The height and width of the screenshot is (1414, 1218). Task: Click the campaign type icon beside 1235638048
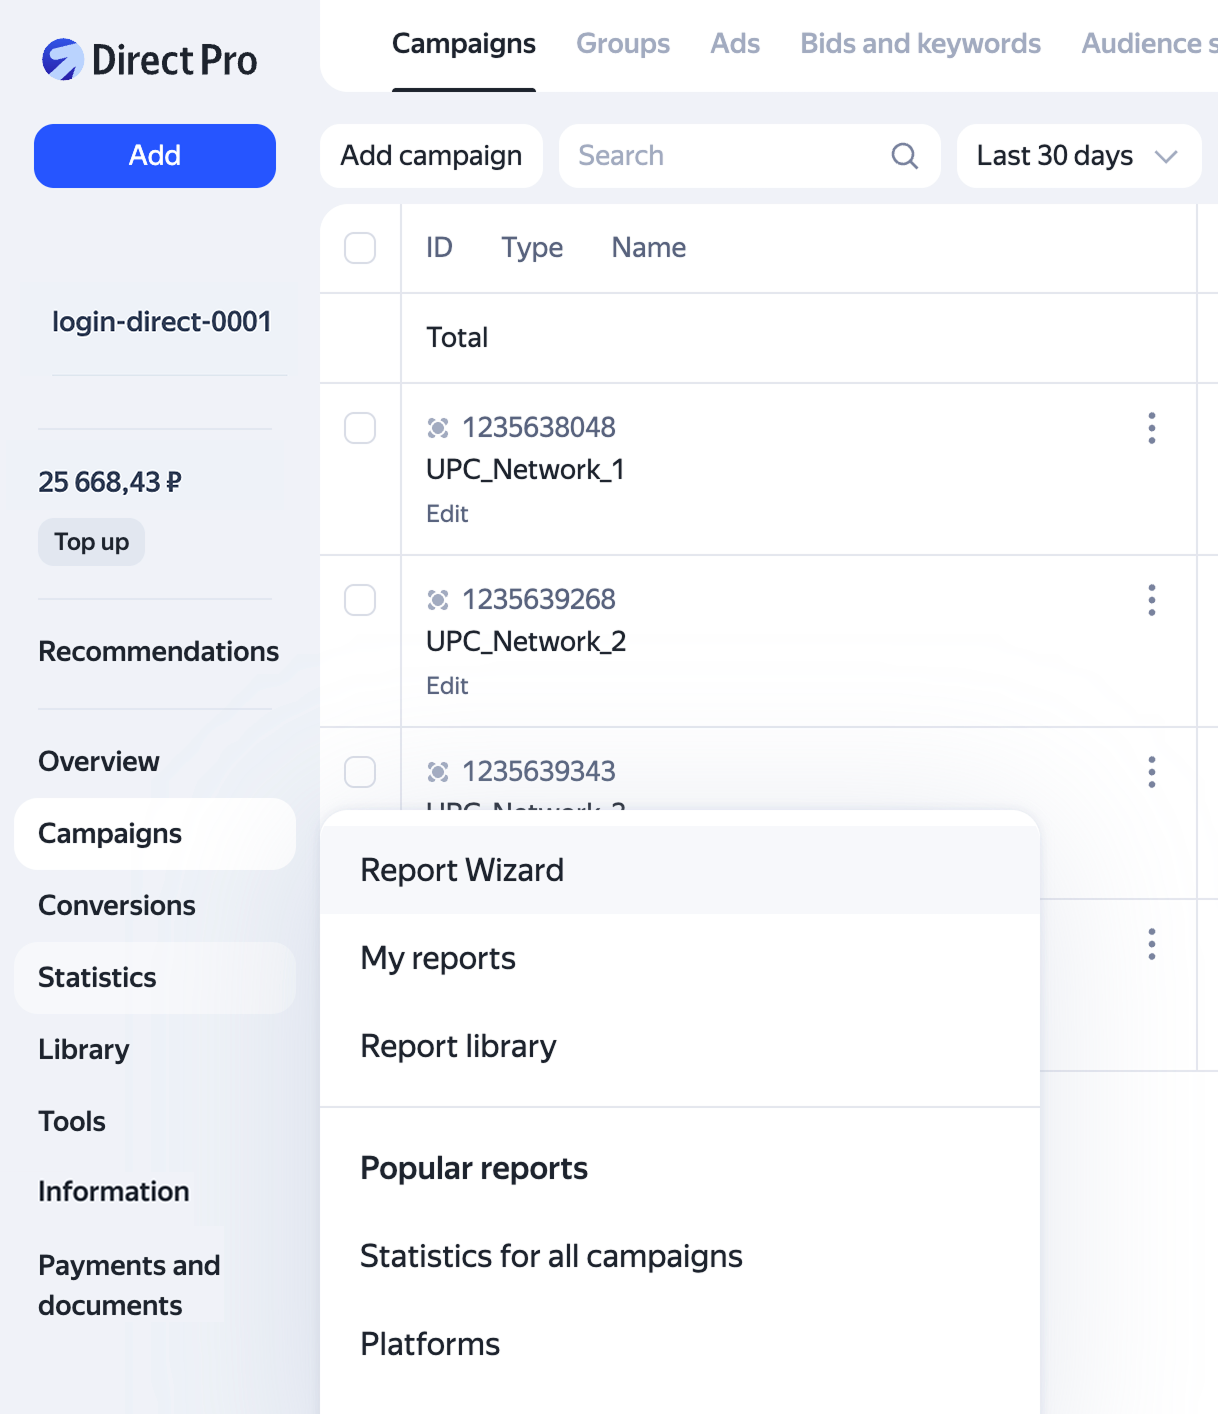[438, 428]
